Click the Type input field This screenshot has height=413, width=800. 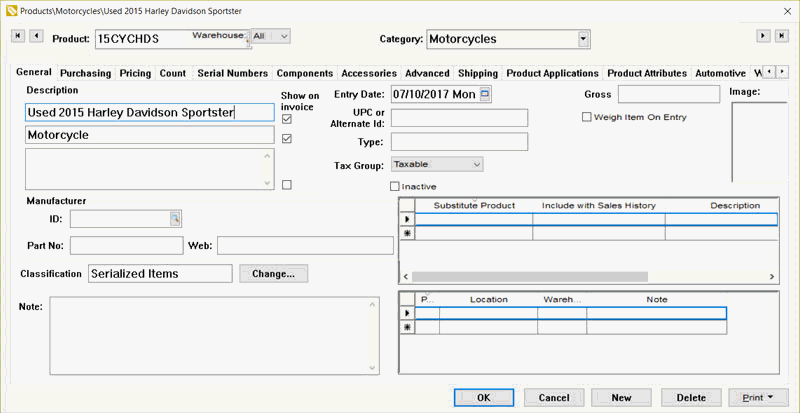(459, 142)
